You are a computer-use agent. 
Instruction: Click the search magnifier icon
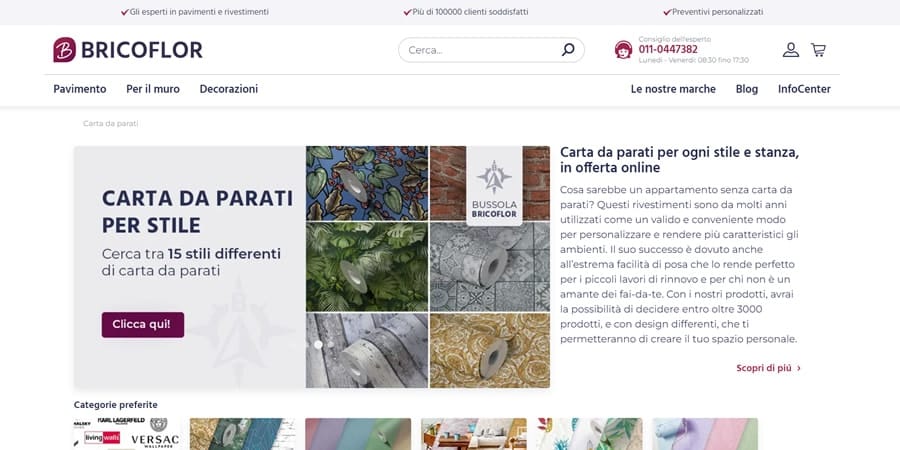tap(568, 50)
